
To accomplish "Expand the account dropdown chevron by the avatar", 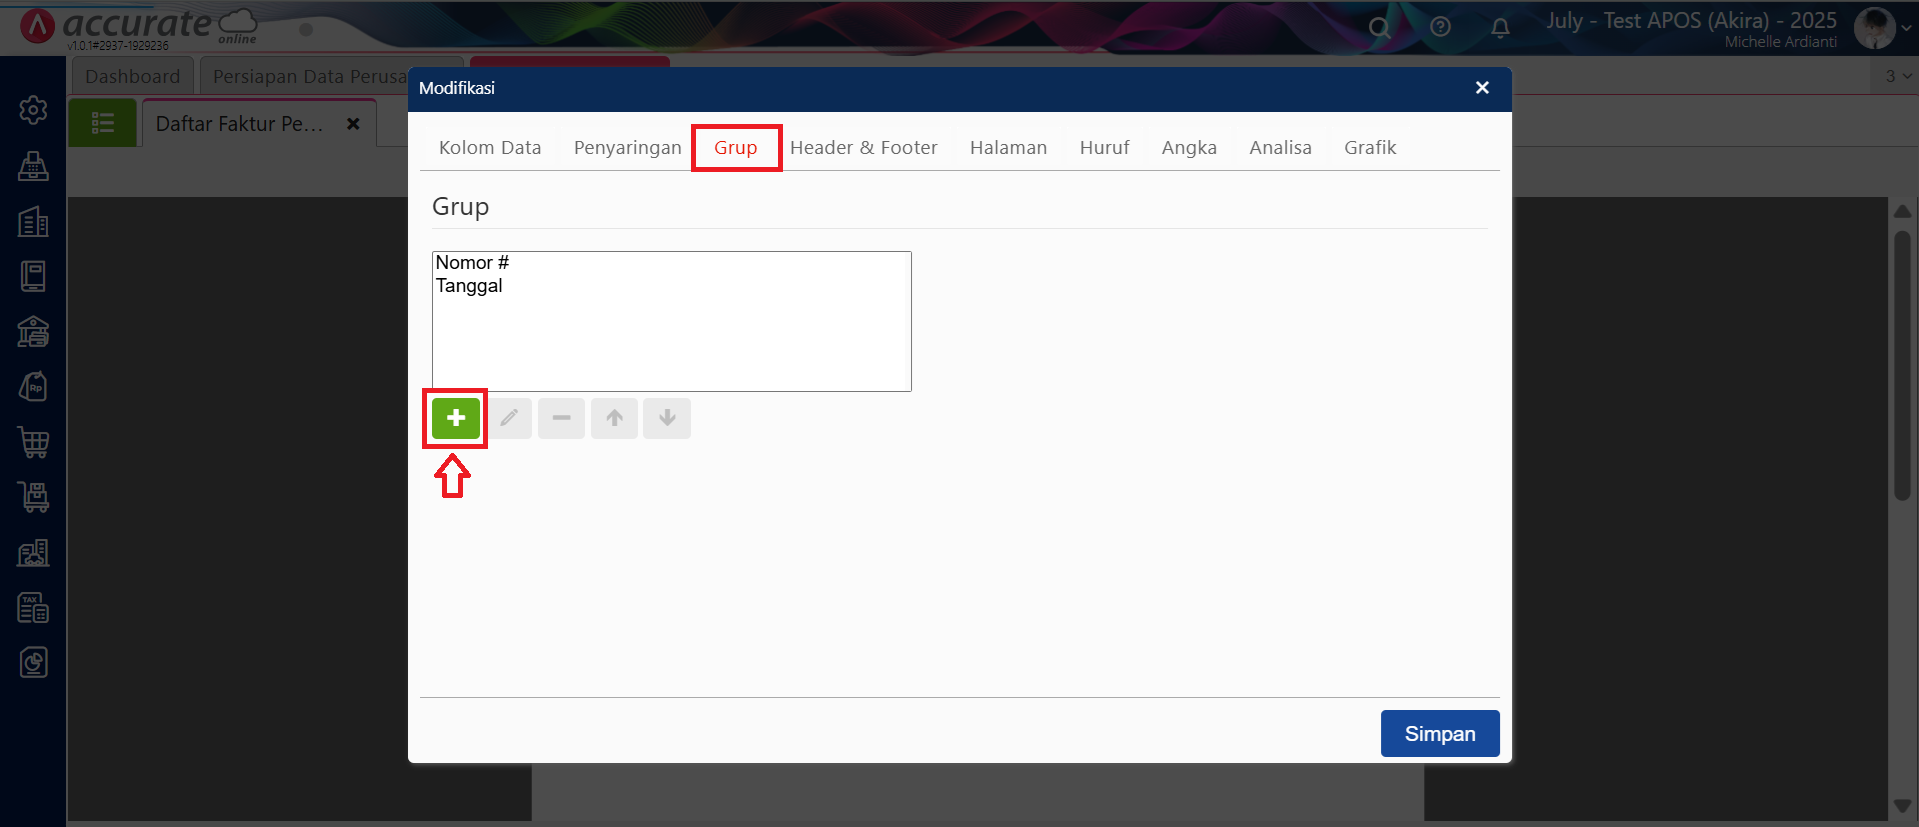I will click(x=1907, y=28).
